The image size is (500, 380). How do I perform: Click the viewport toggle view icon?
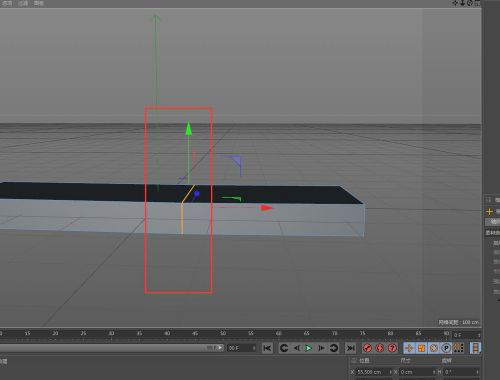point(477,3)
